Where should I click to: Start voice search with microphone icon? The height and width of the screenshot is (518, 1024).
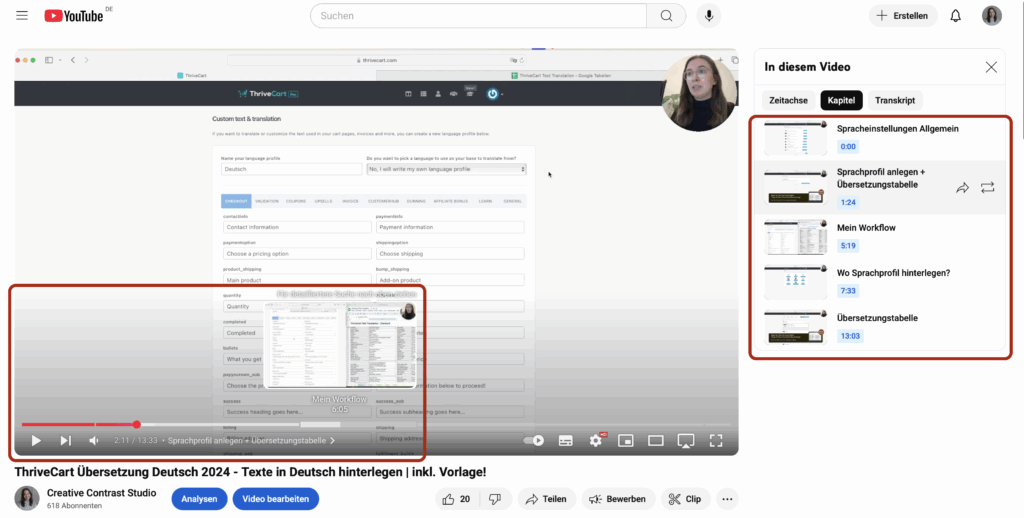click(x=709, y=16)
